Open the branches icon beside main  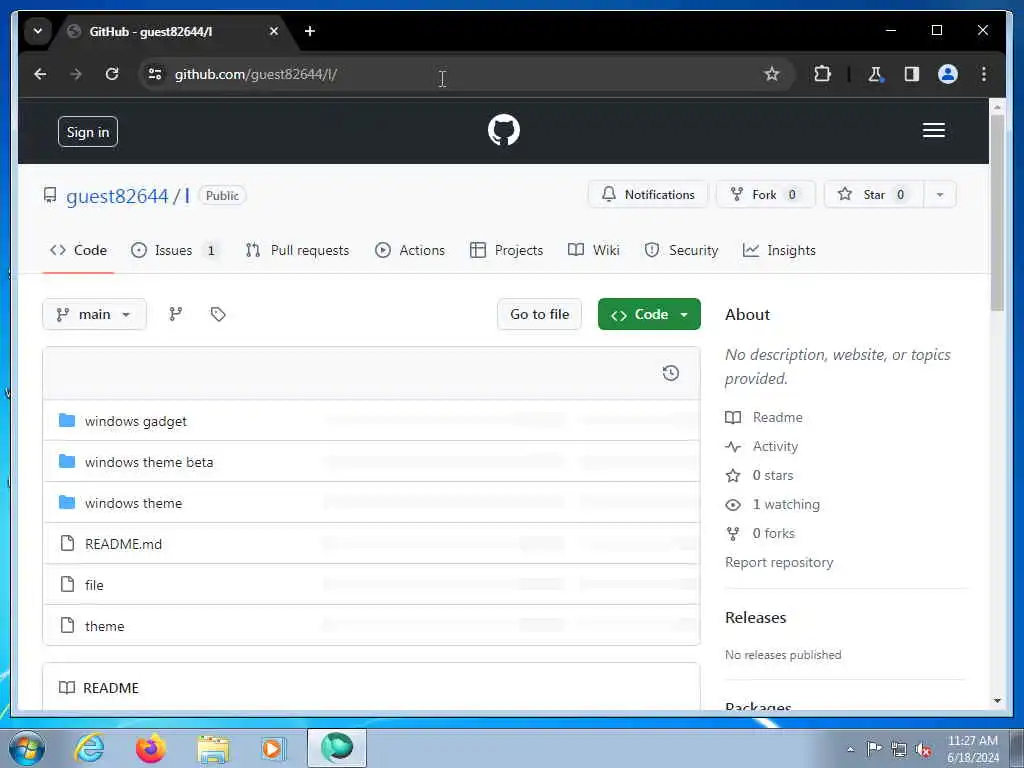[x=176, y=314]
